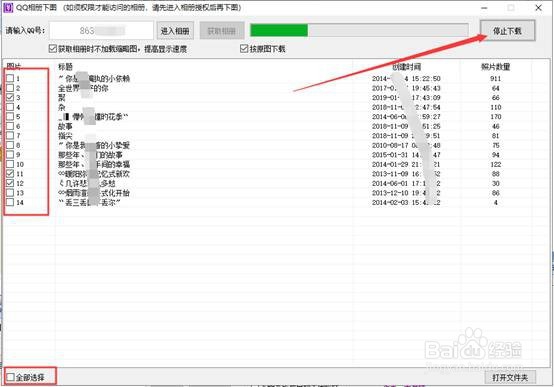Click the photo count 170
Screen dimensions: 554x387
pyautogui.click(x=495, y=117)
